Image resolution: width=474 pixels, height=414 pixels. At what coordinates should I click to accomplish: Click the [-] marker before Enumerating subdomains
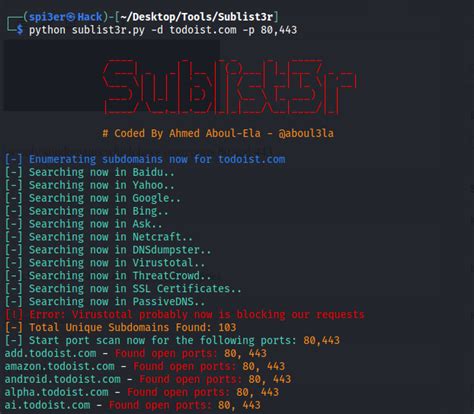[x=14, y=159]
